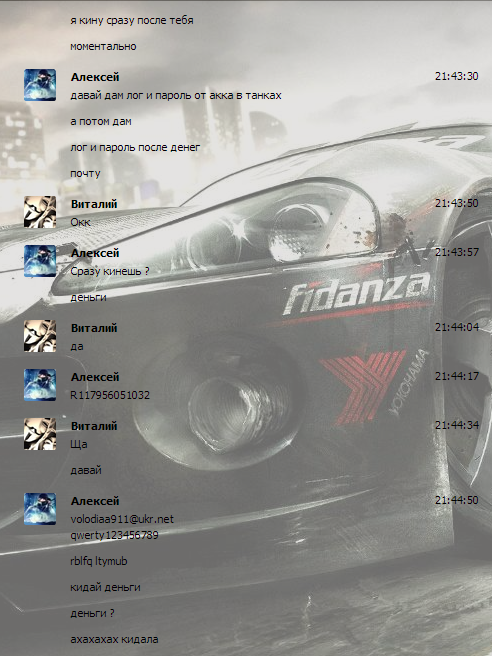Select message 'лог и пароль после денег'

coord(135,148)
